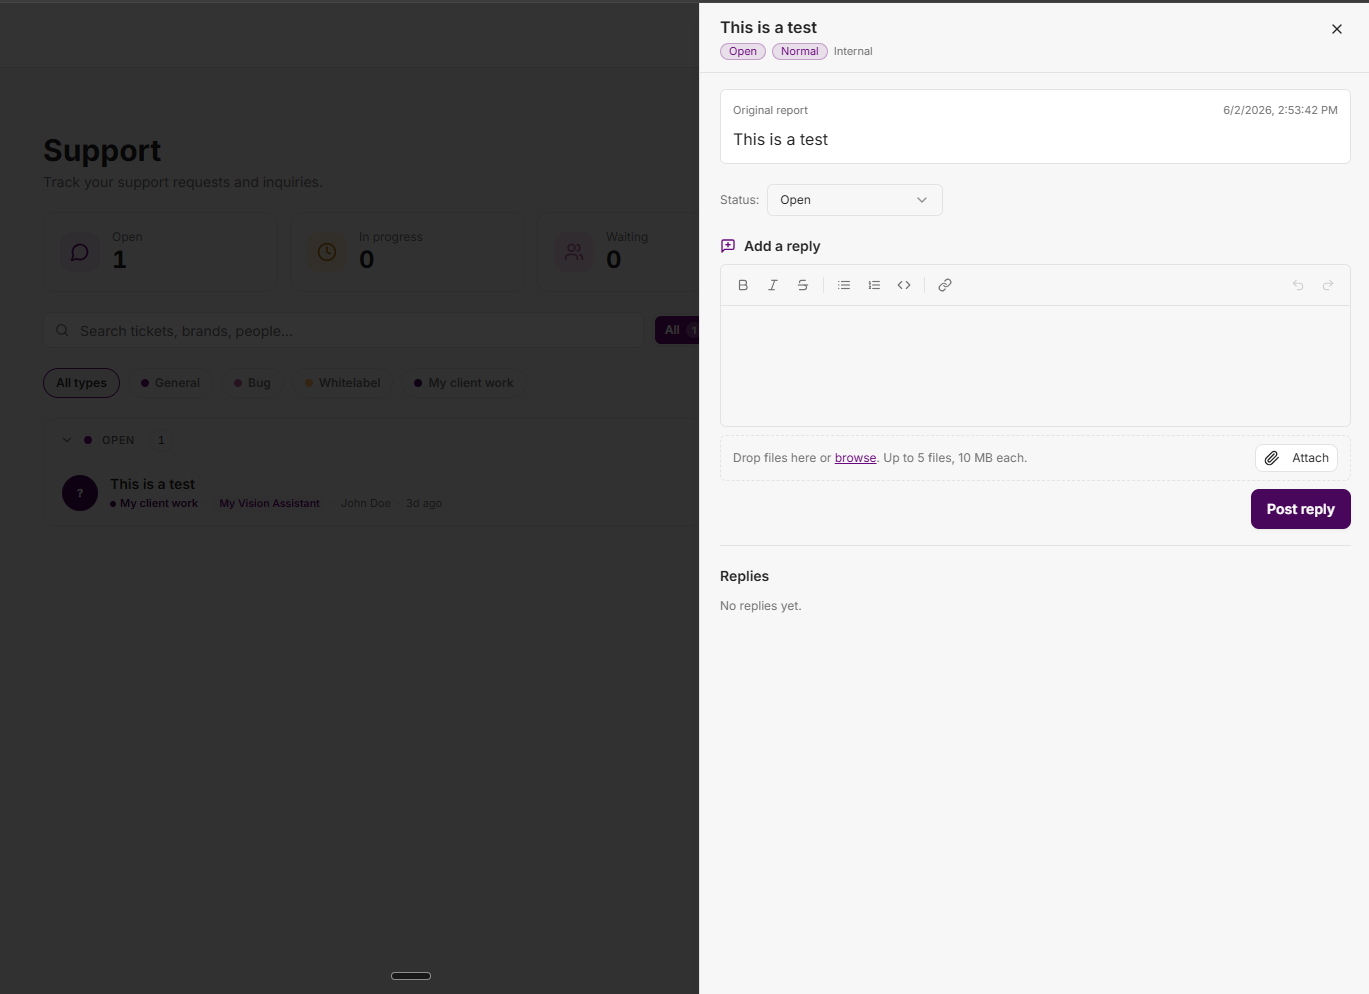Screen dimensions: 1369x994
Task: Insert a code block
Action: [x=904, y=285]
